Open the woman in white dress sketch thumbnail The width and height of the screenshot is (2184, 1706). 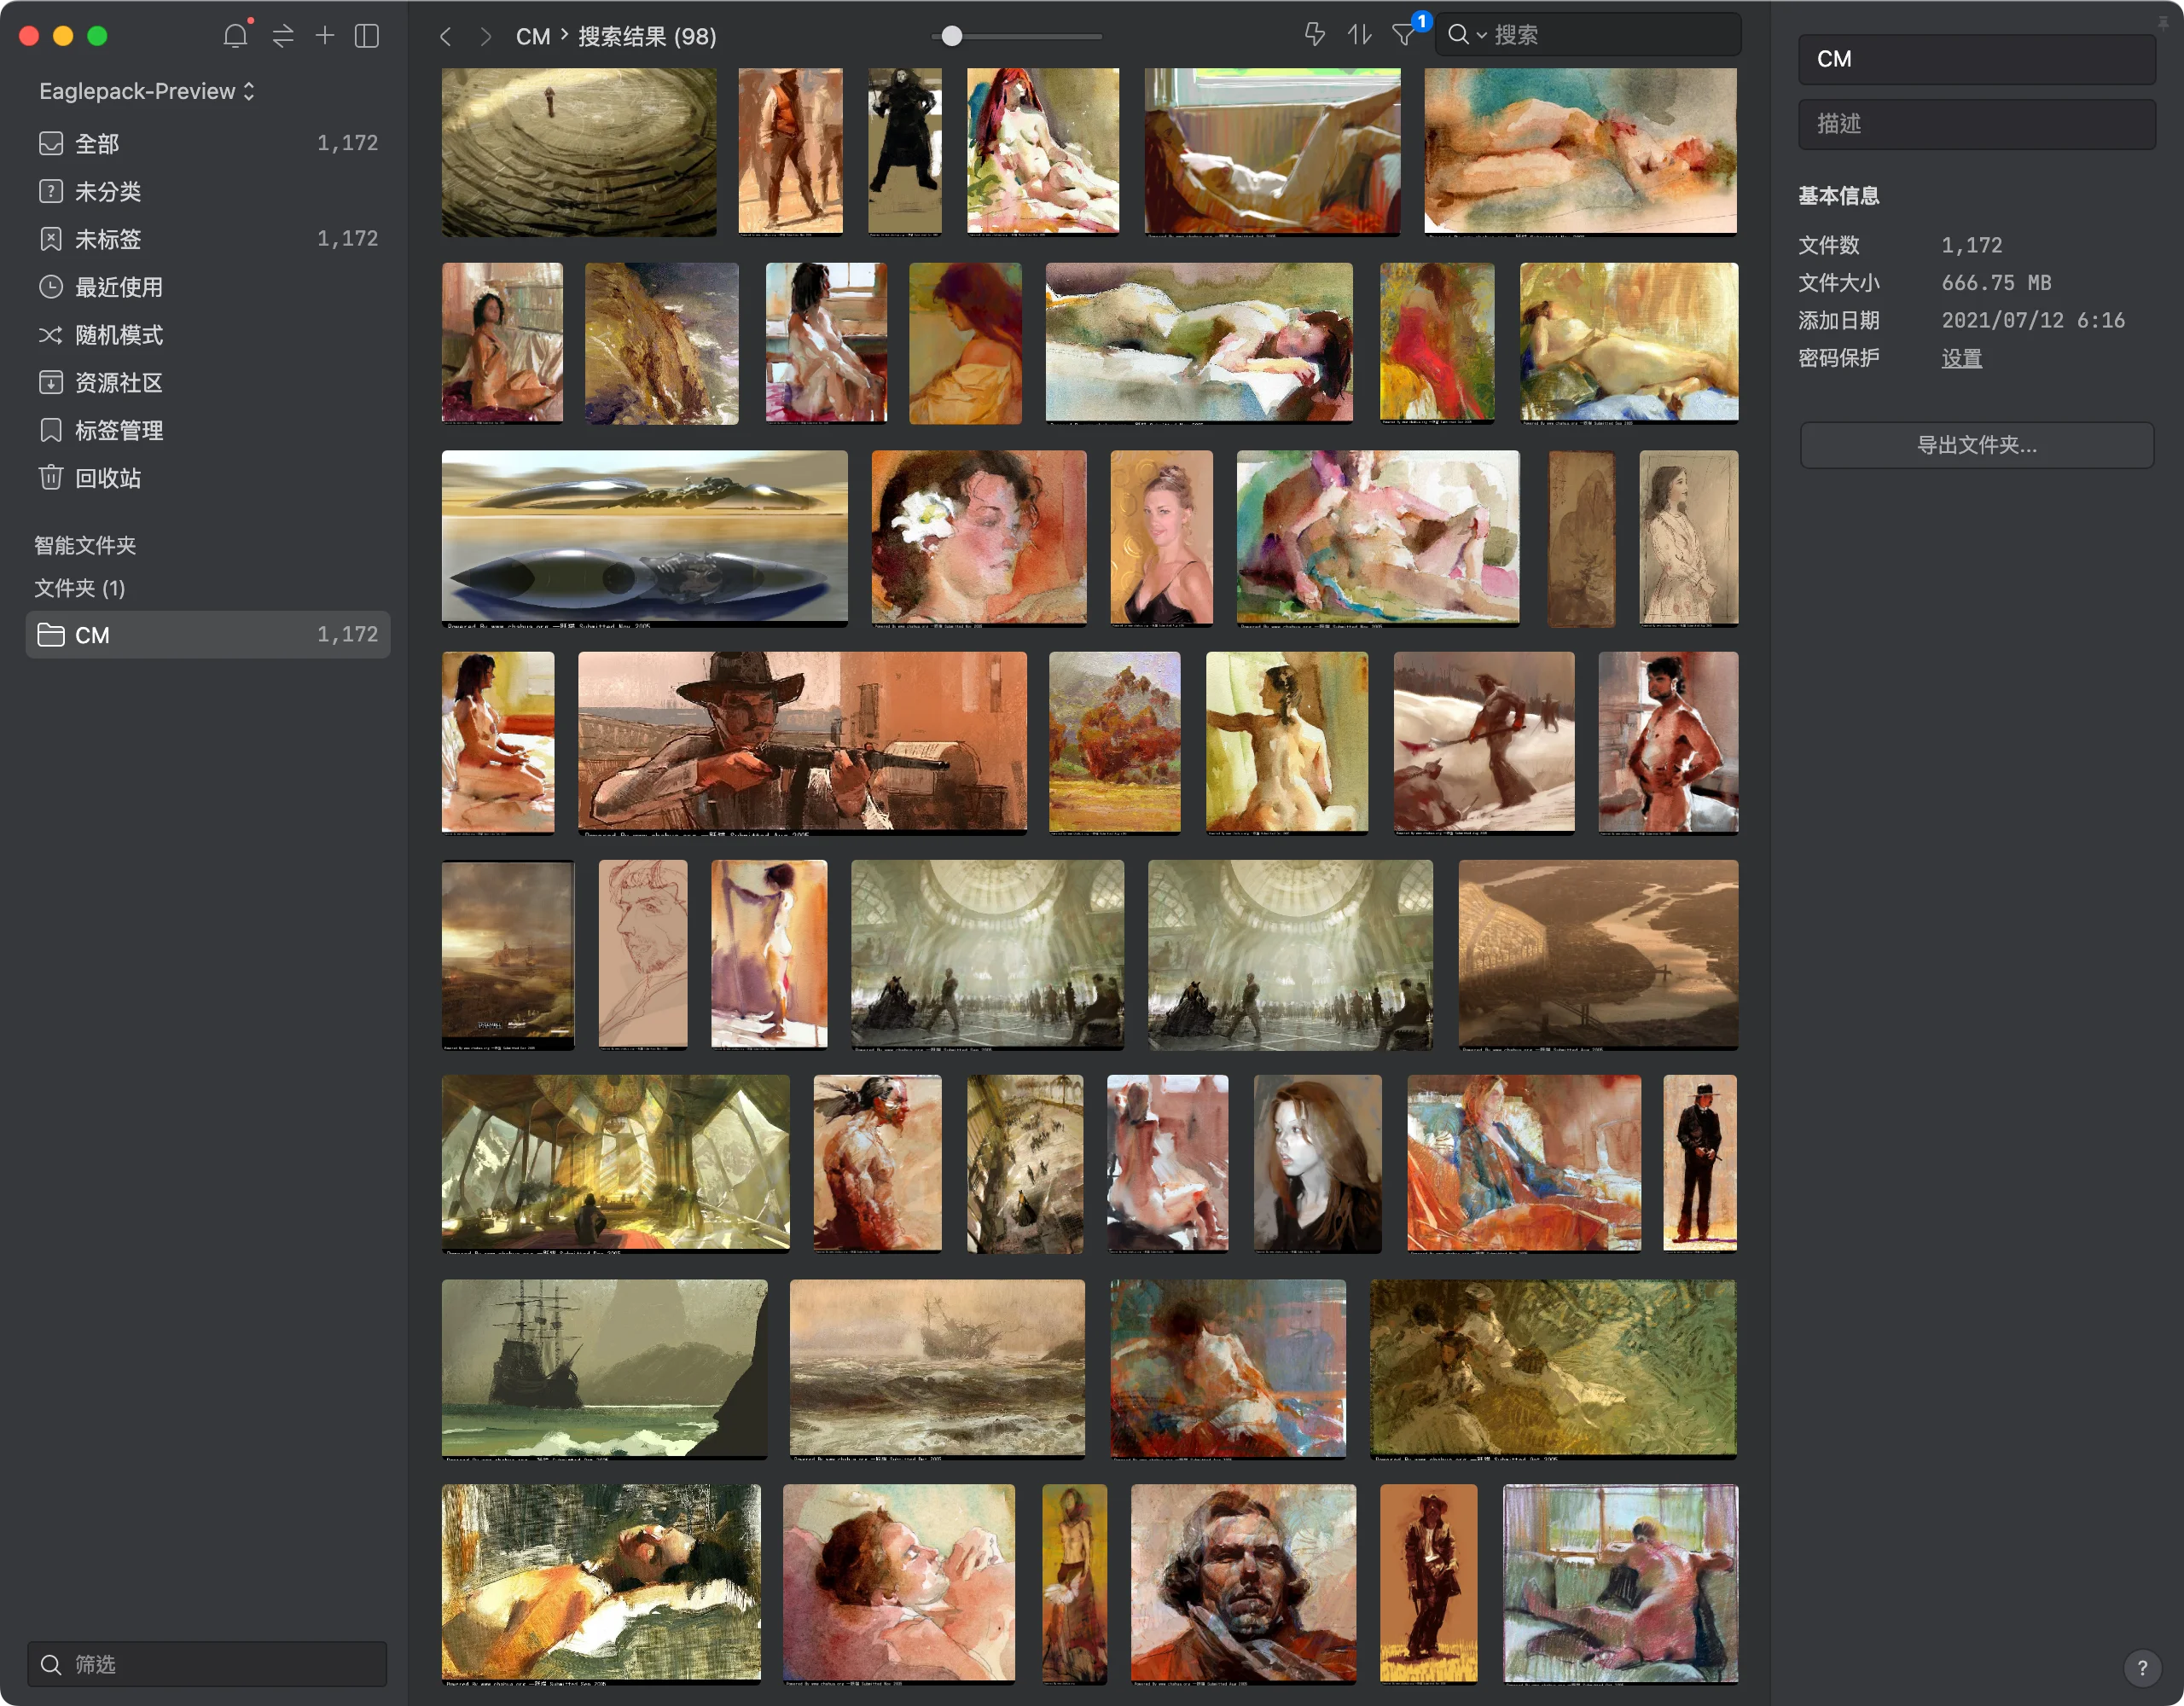point(1689,538)
